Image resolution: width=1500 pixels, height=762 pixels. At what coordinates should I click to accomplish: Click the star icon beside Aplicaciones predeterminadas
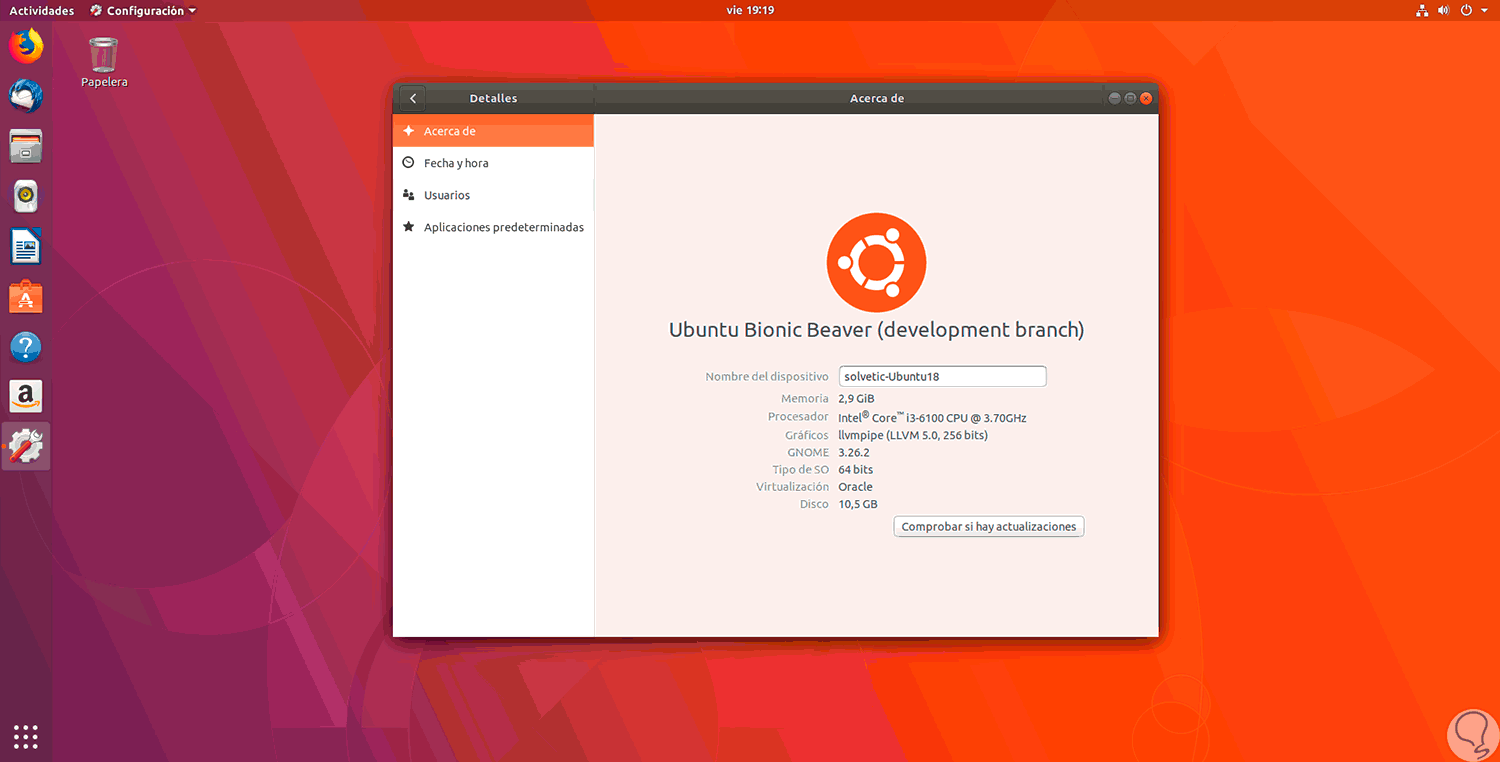click(408, 227)
